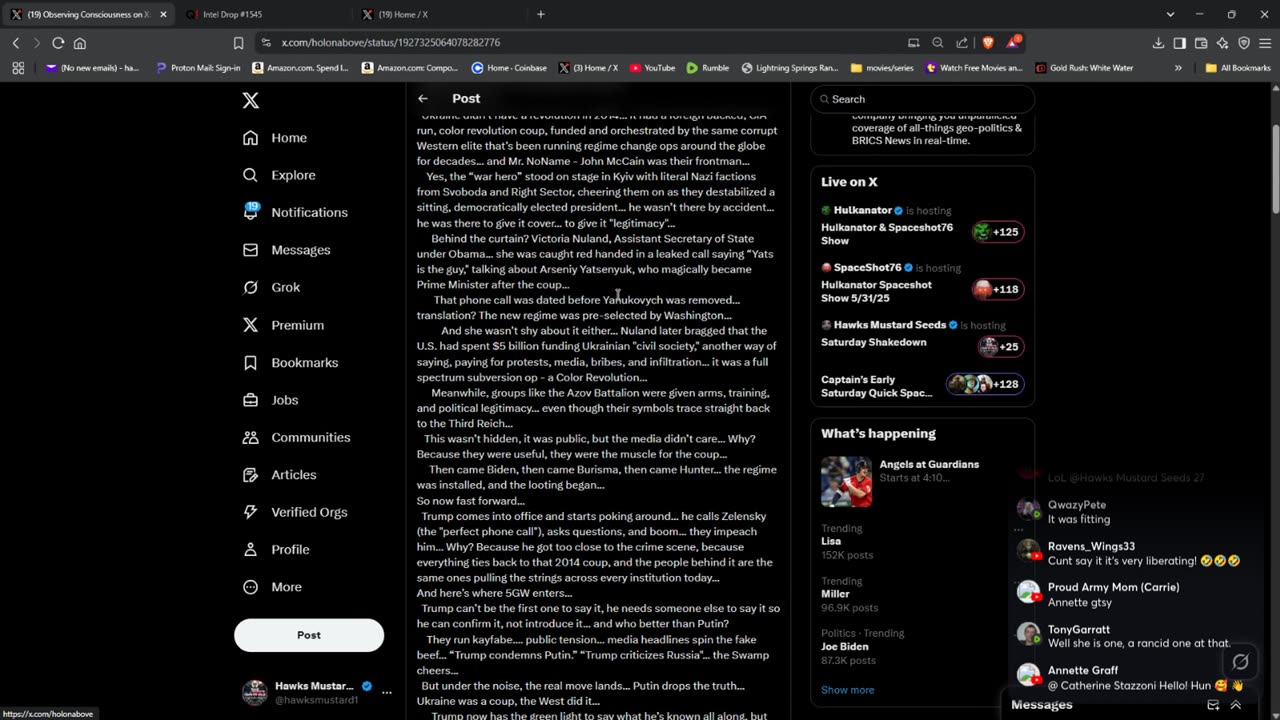
Task: Click the X Search field
Action: point(922,99)
